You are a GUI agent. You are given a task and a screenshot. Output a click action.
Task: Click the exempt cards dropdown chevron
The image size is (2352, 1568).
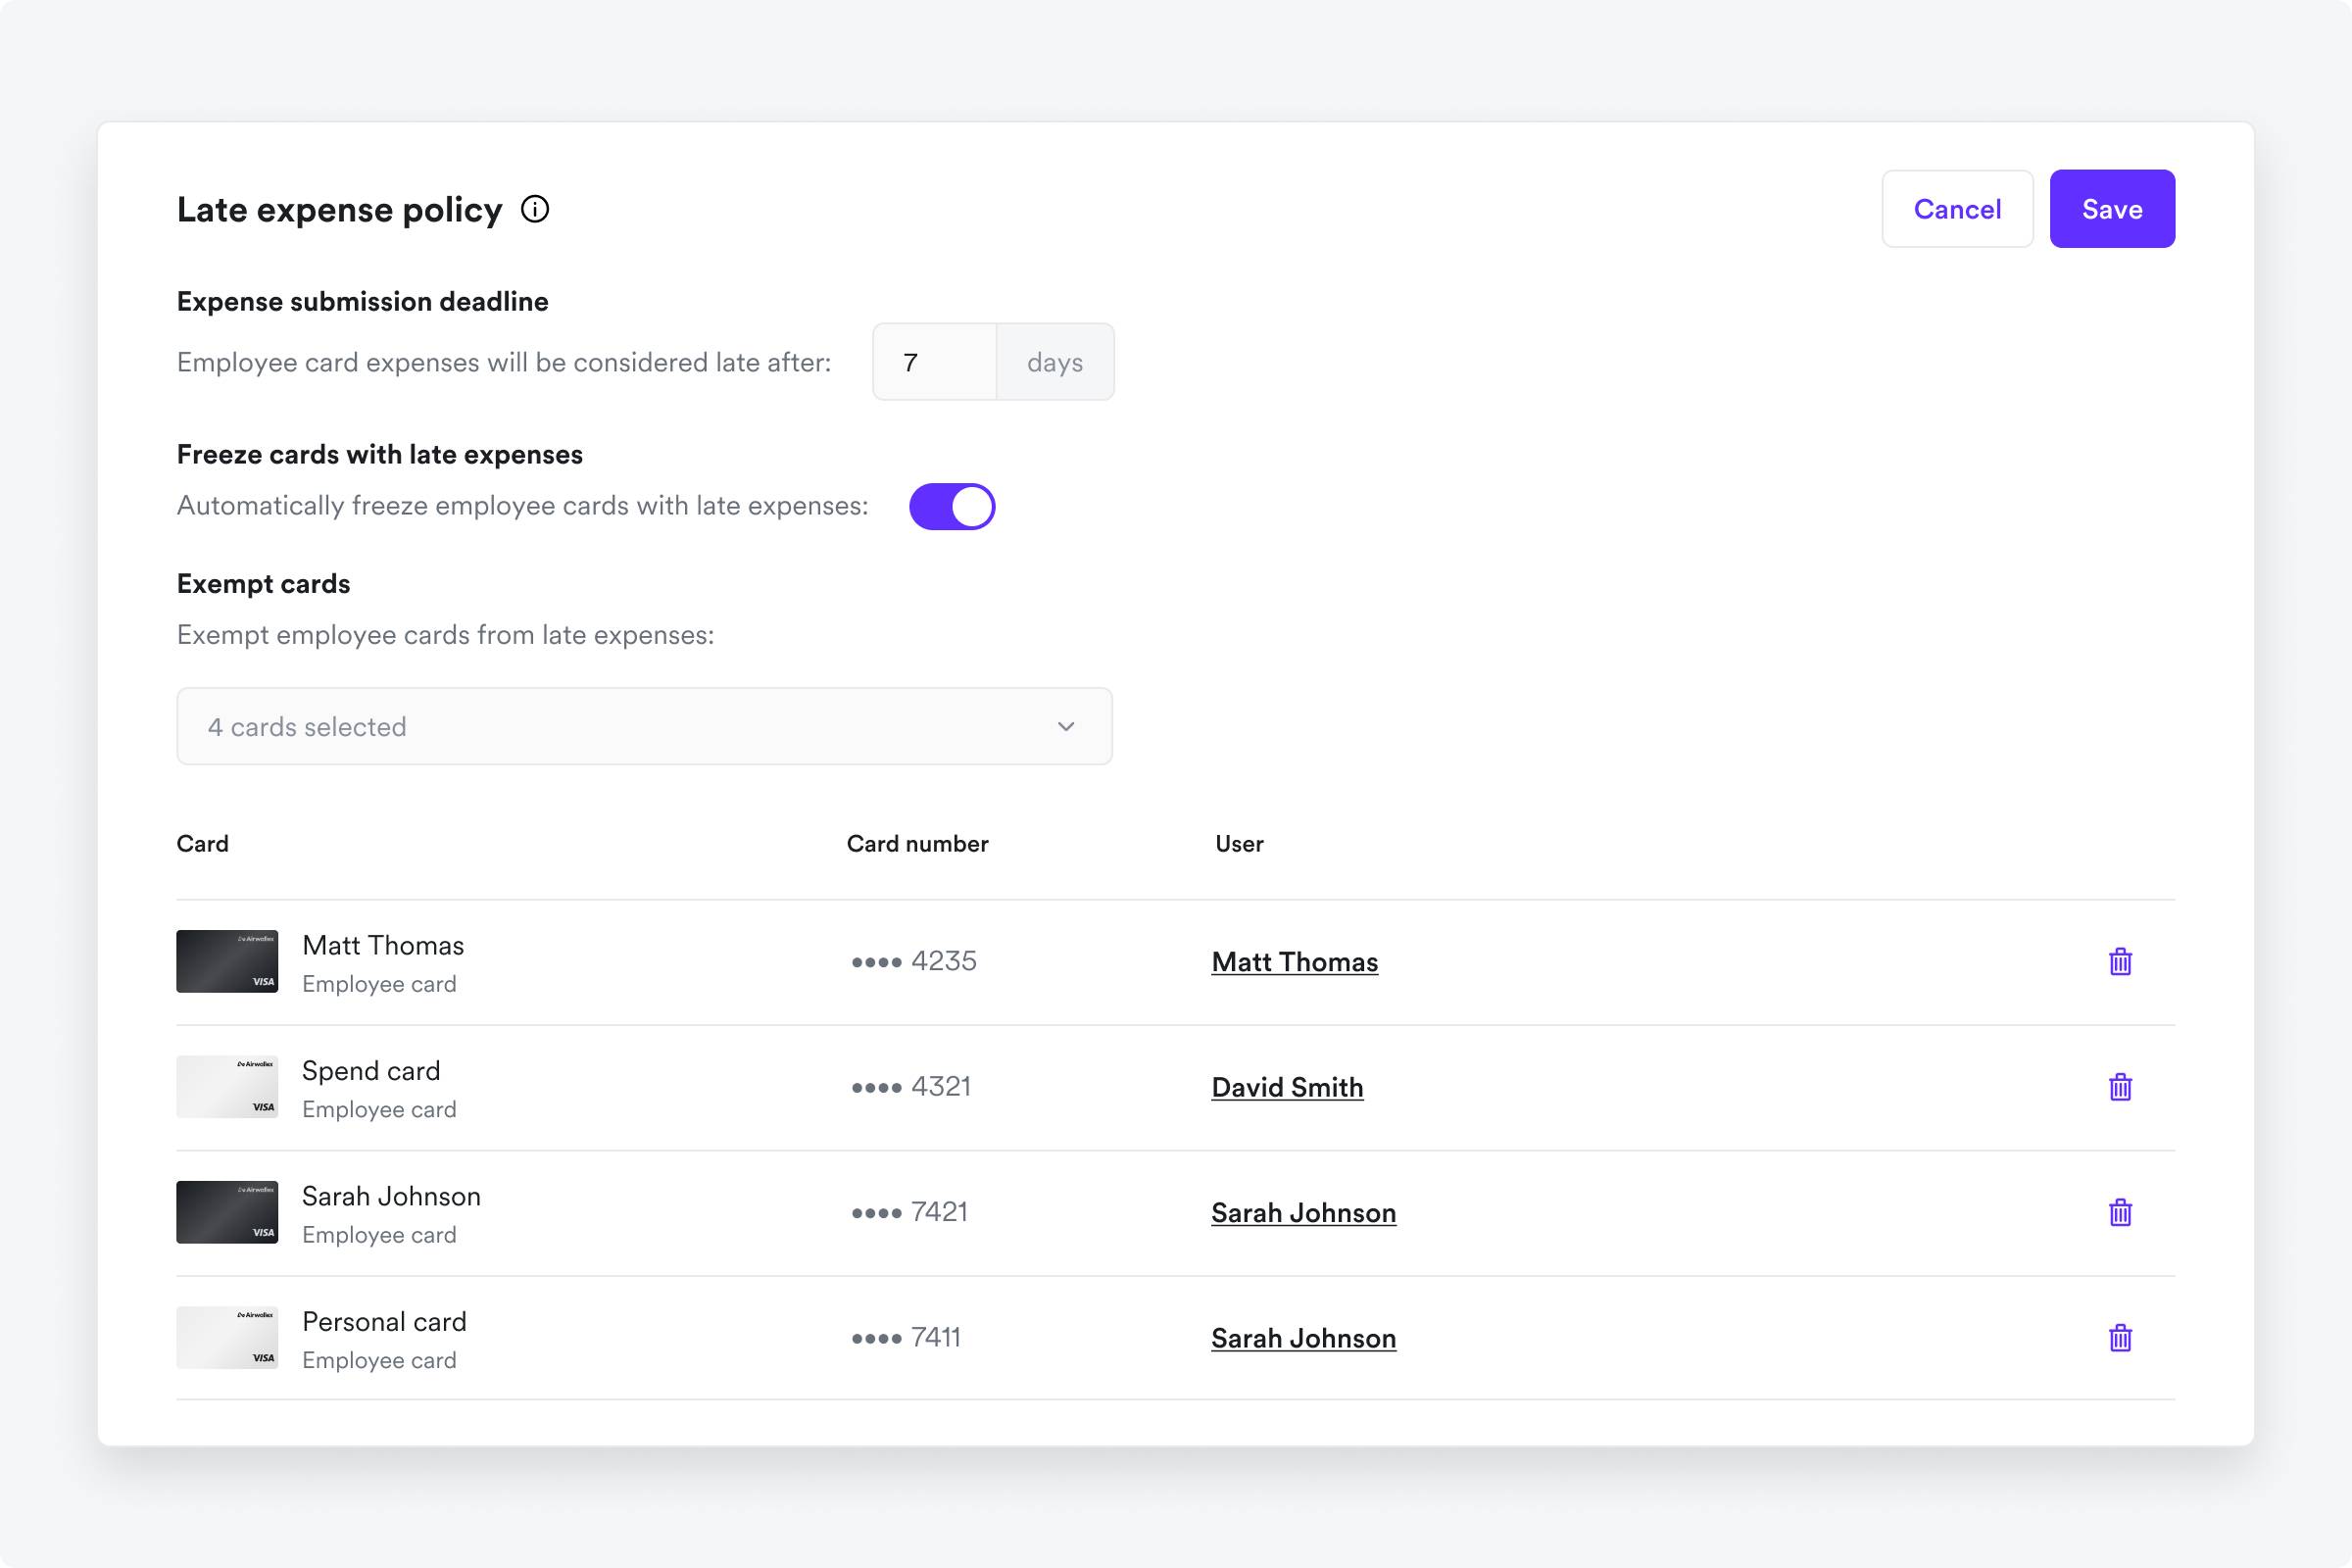[x=1066, y=726]
